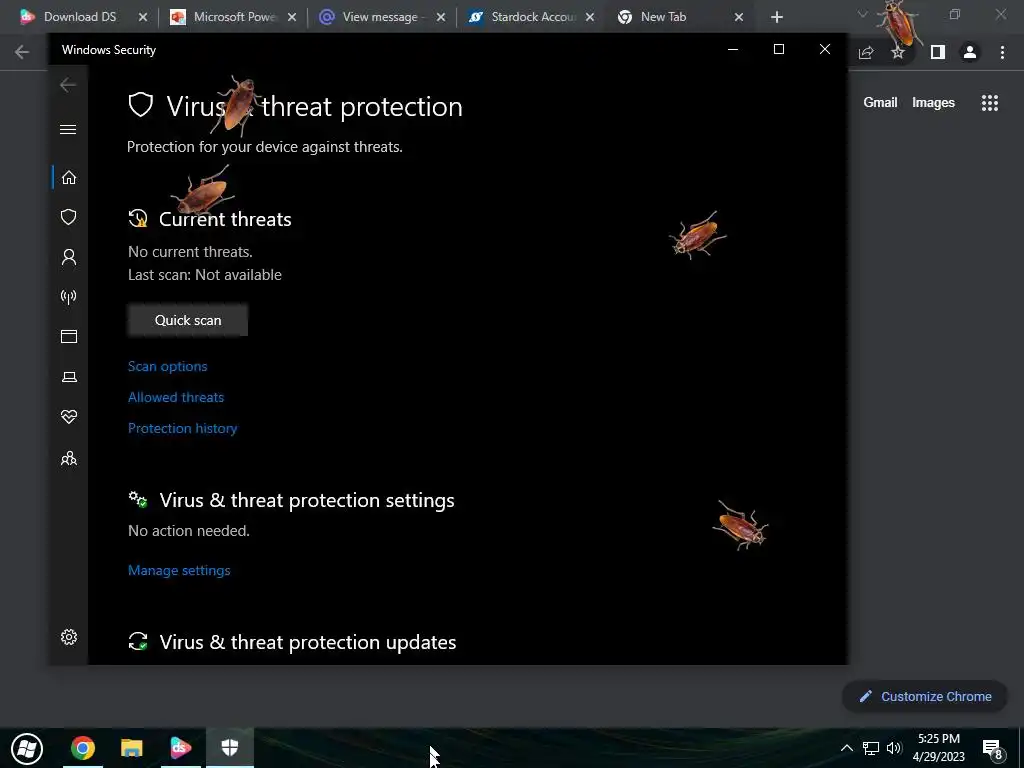This screenshot has height=768, width=1024.
Task: Open the Windows Security hamburger menu
Action: point(68,129)
